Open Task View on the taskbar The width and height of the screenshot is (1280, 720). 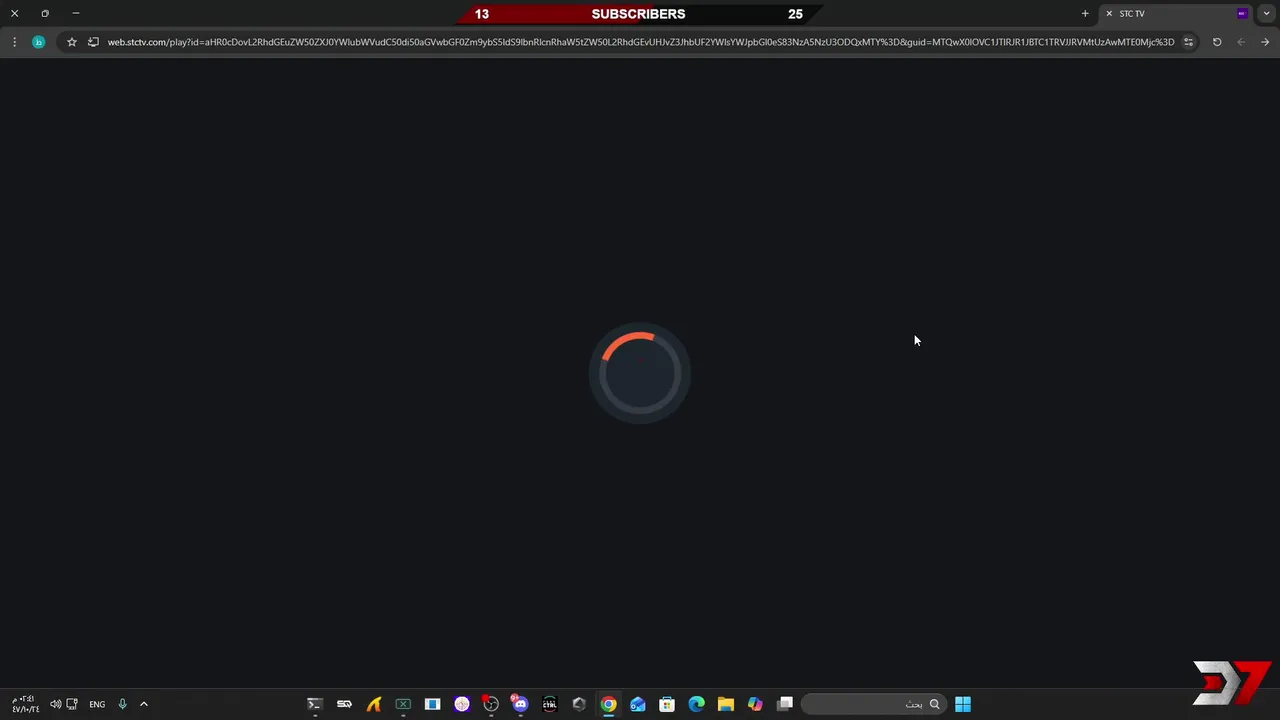(785, 704)
